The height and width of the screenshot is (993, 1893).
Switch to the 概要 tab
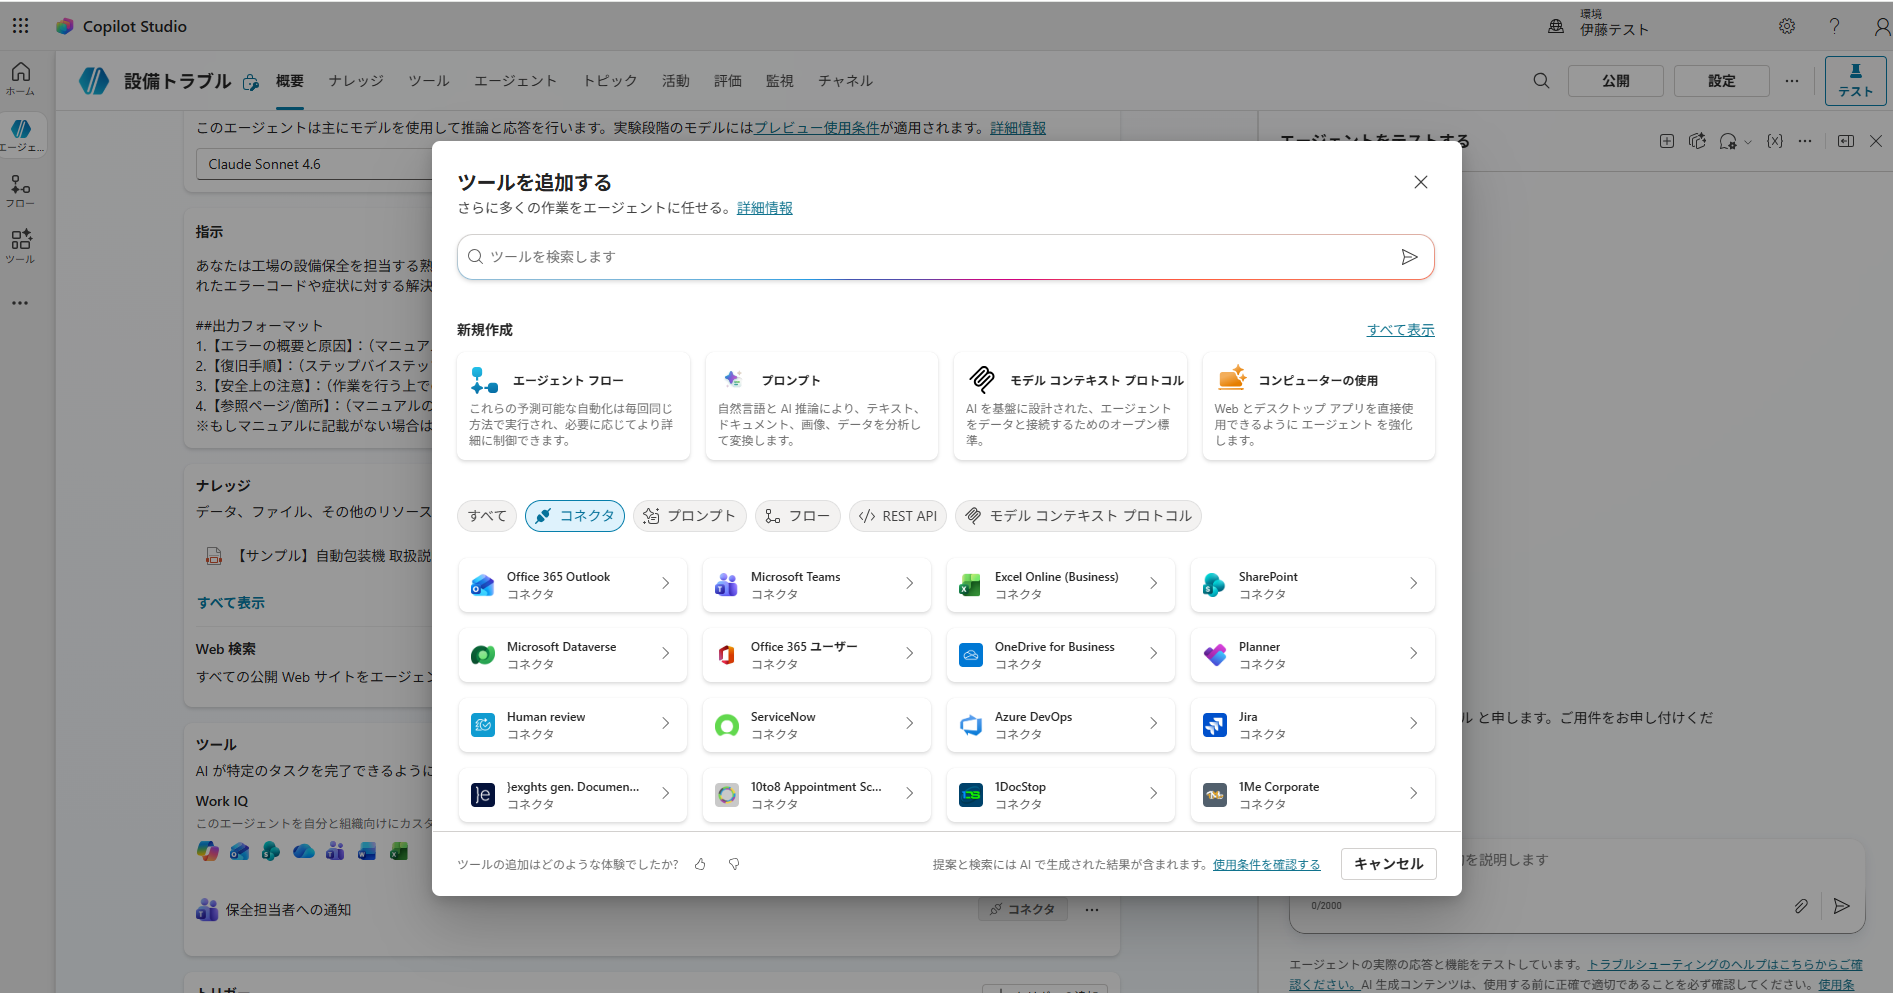coord(290,81)
